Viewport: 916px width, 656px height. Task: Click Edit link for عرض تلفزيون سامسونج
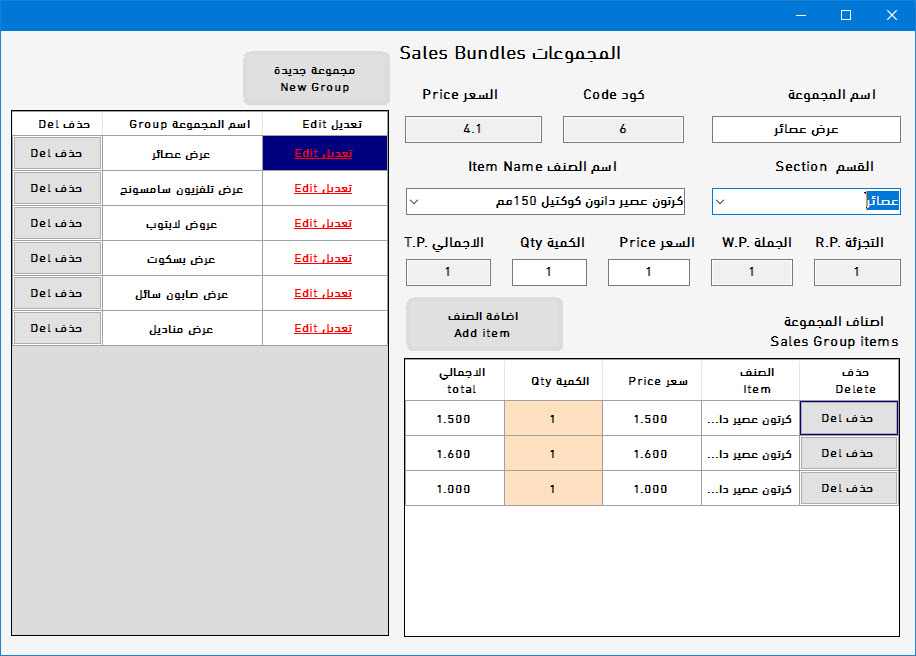[323, 188]
